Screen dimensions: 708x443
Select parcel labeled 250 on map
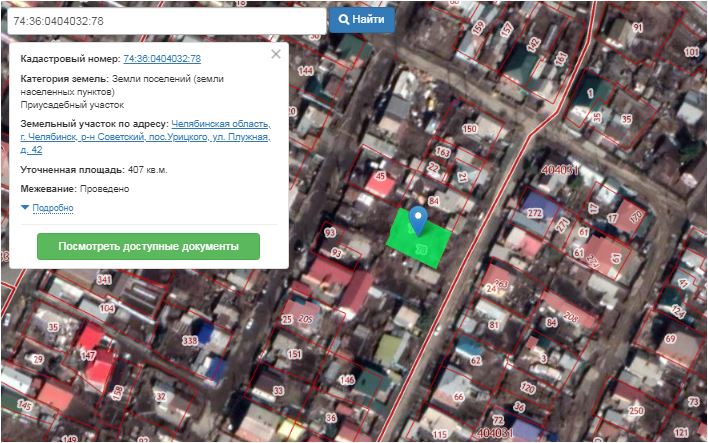(x=635, y=411)
